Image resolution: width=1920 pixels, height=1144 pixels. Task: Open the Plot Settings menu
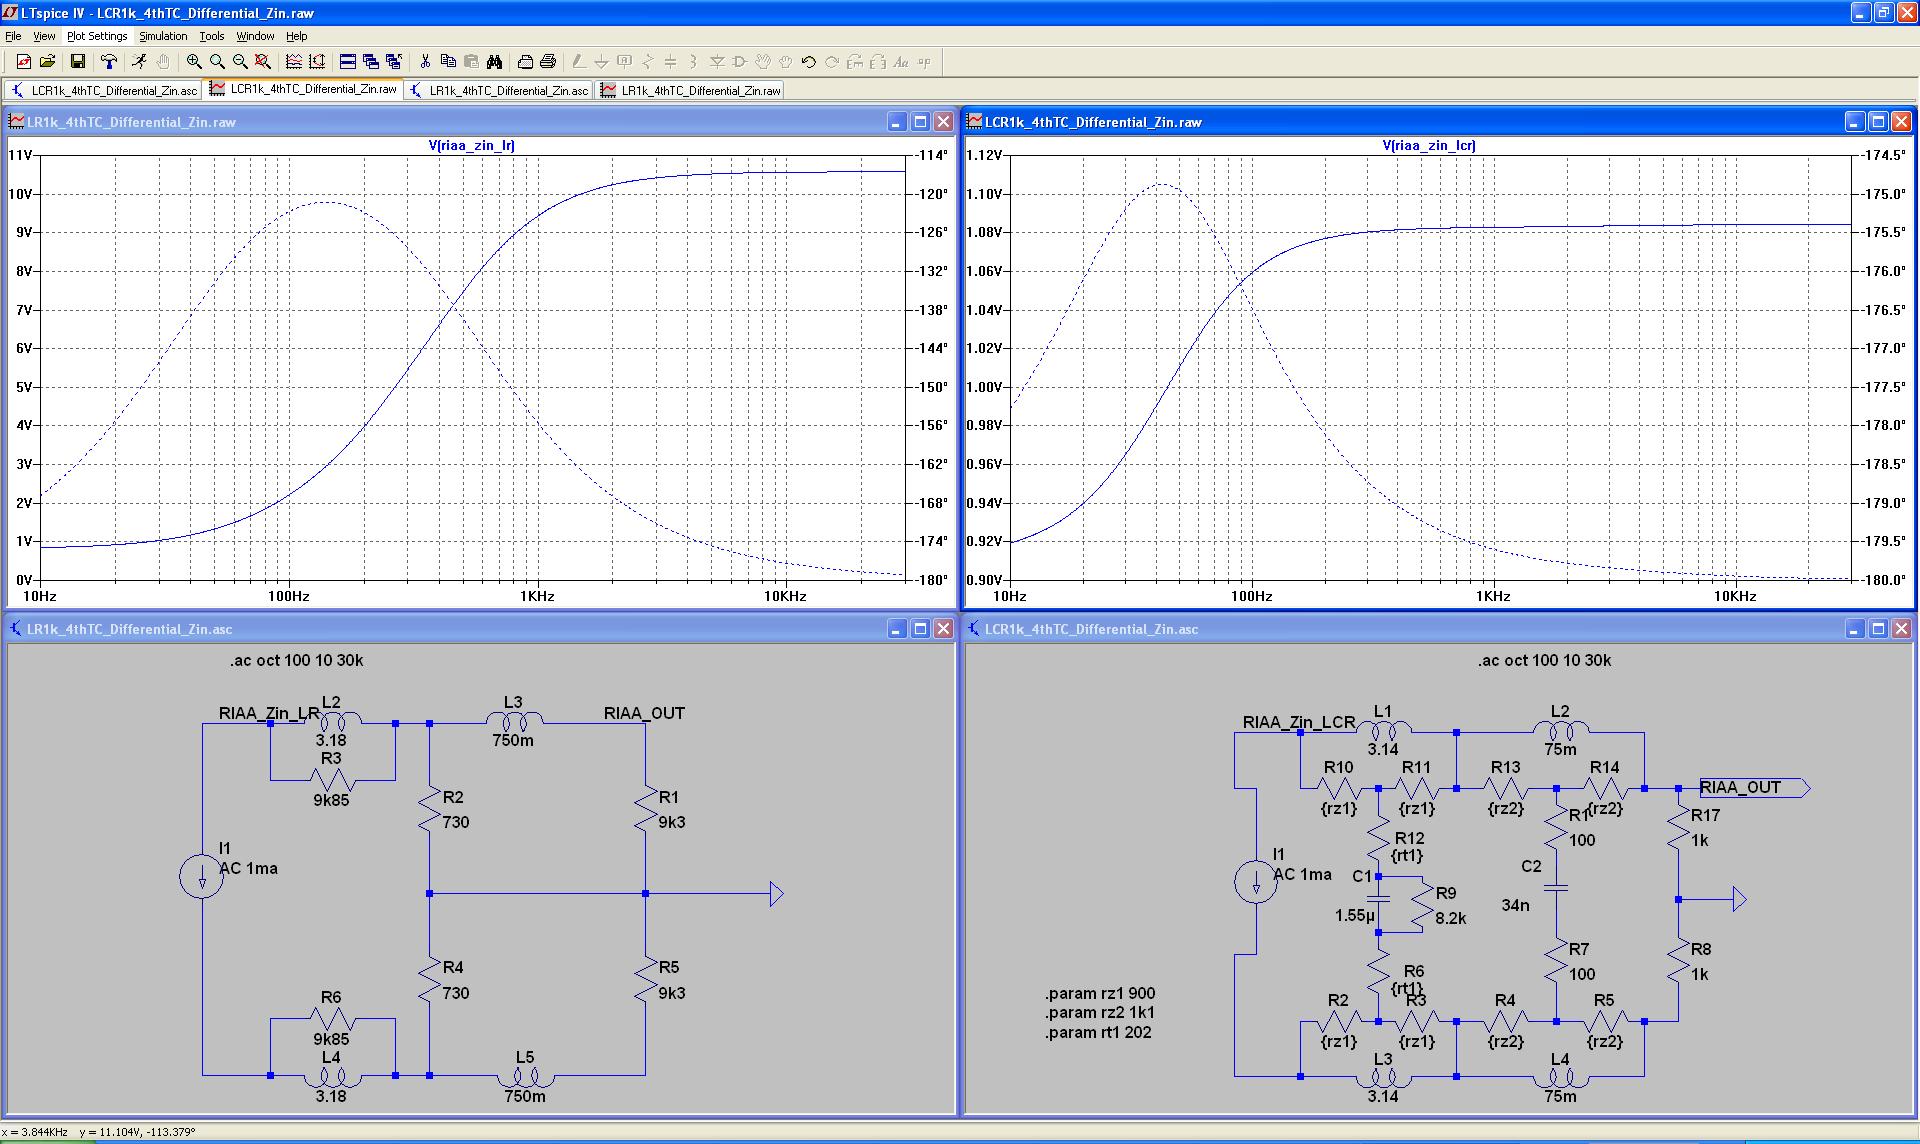click(97, 36)
